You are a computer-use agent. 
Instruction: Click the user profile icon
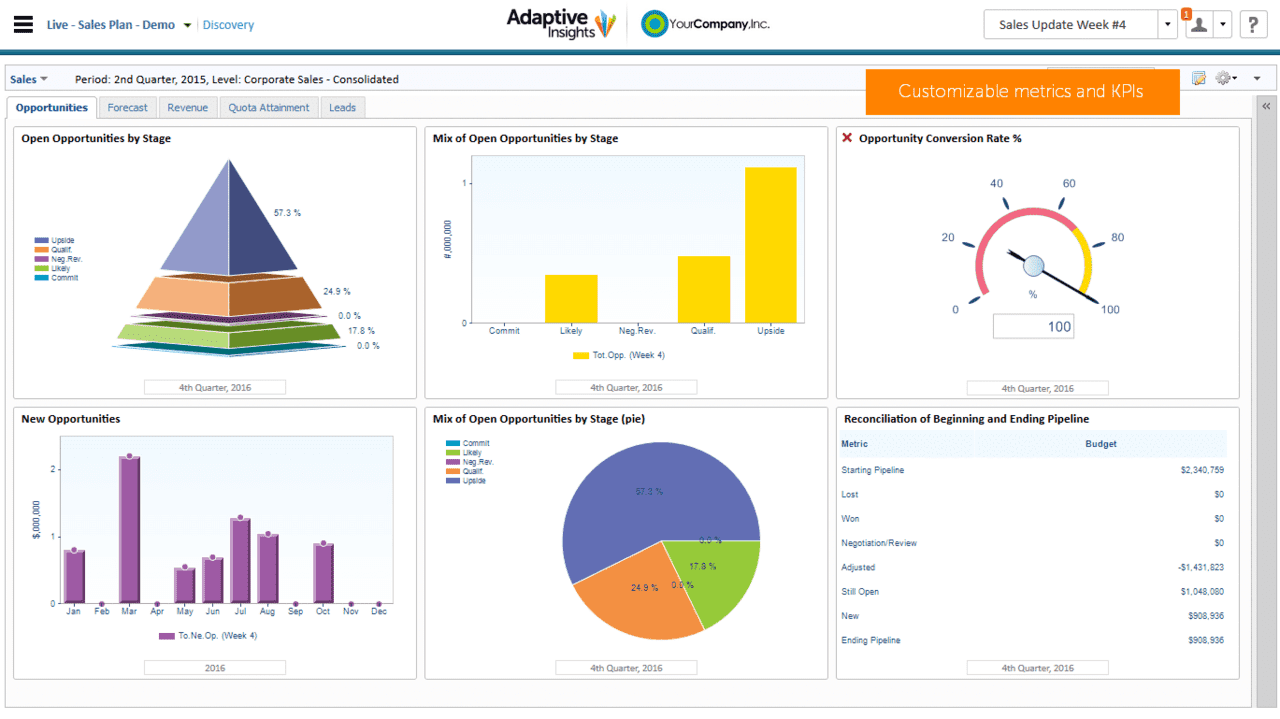[x=1198, y=25]
